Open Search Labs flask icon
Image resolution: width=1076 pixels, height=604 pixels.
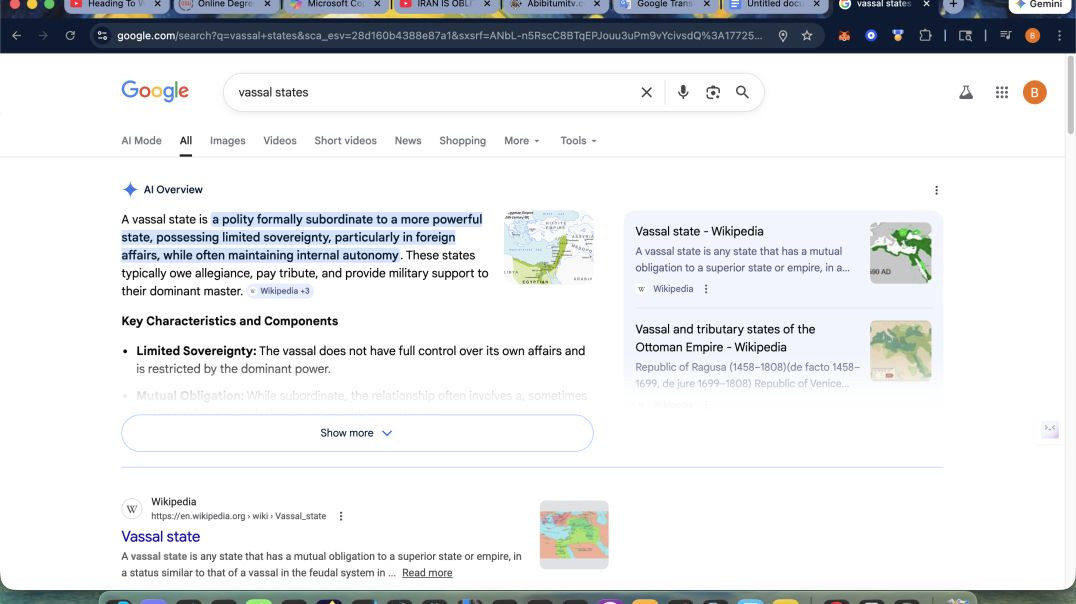[x=965, y=92]
